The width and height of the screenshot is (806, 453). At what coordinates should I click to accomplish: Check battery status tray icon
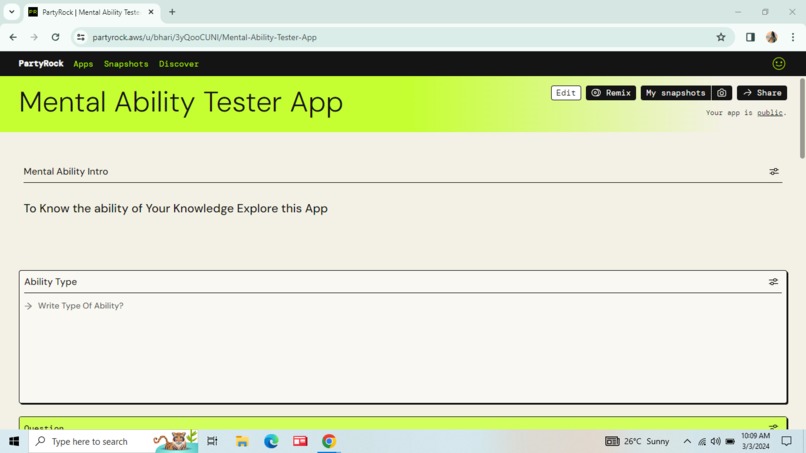point(730,441)
